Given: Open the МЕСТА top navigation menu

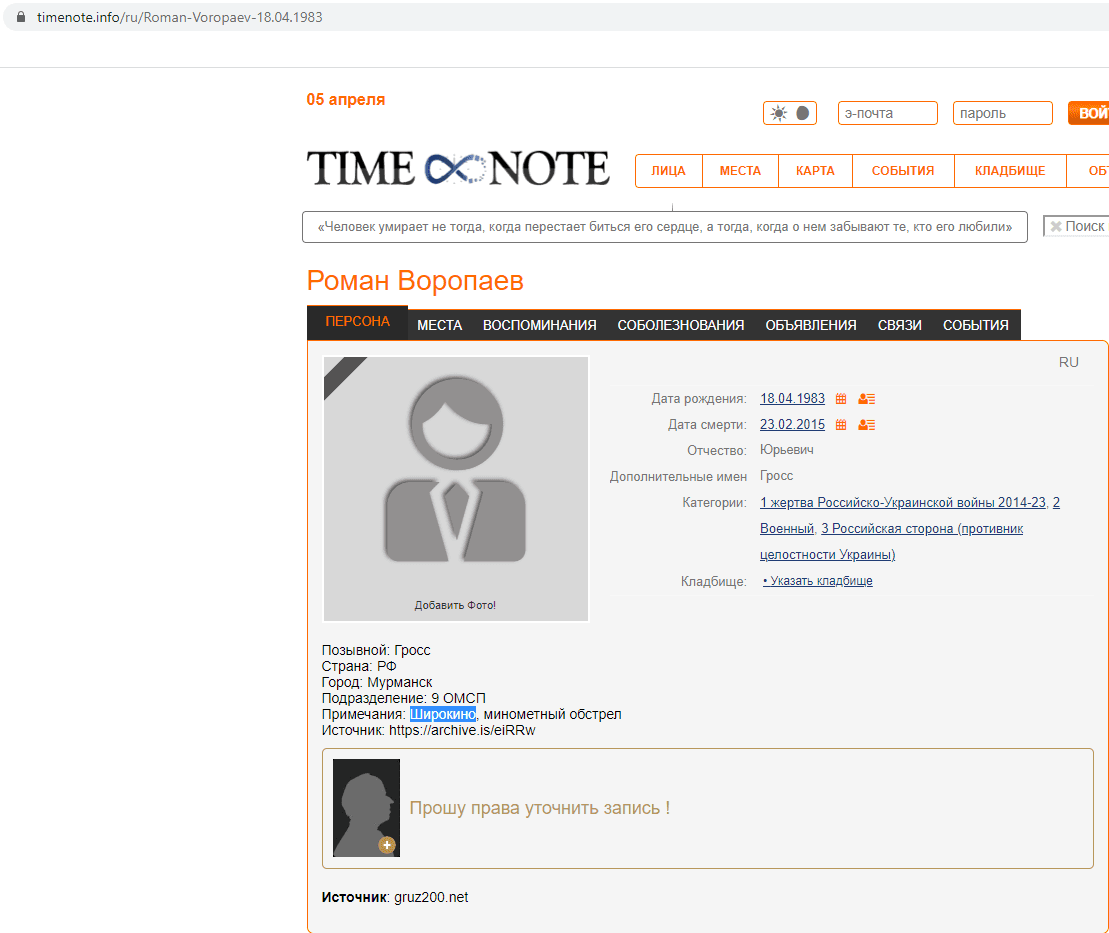Looking at the screenshot, I should click(x=741, y=171).
